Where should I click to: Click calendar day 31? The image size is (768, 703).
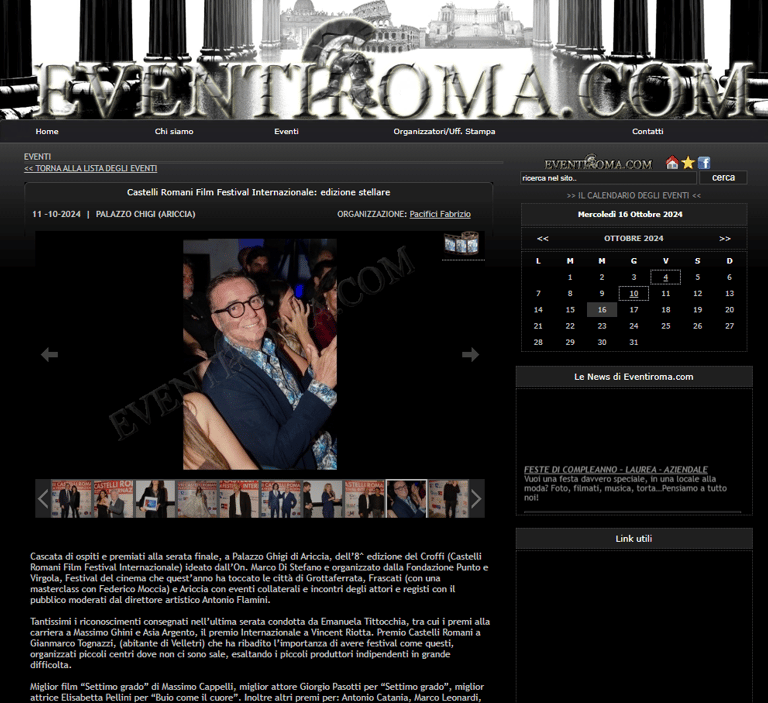pyautogui.click(x=634, y=342)
